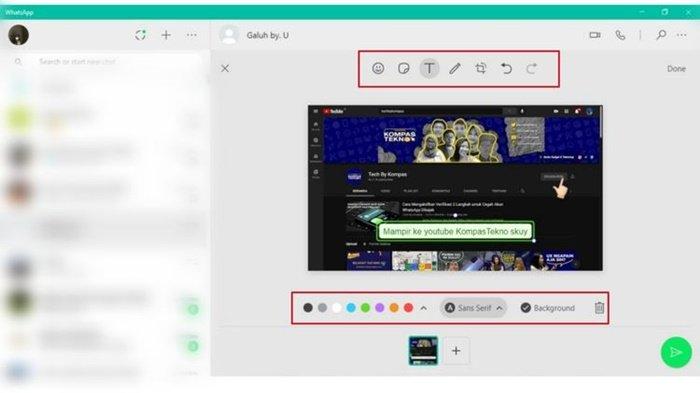Add another image with plus tile
This screenshot has height=393, width=700.
tap(456, 351)
